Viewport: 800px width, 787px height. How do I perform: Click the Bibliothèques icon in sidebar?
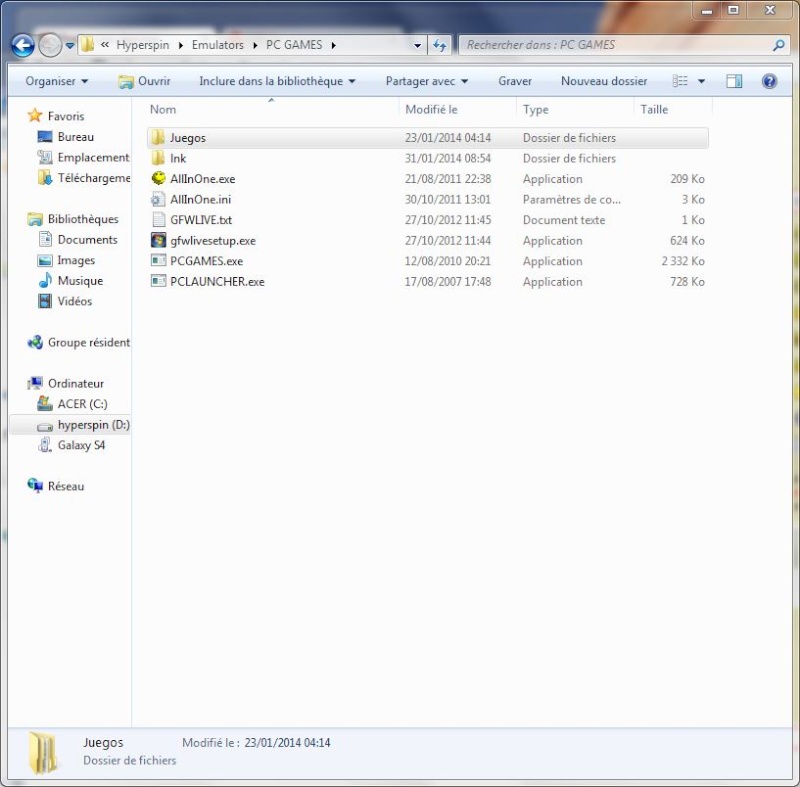[x=35, y=219]
